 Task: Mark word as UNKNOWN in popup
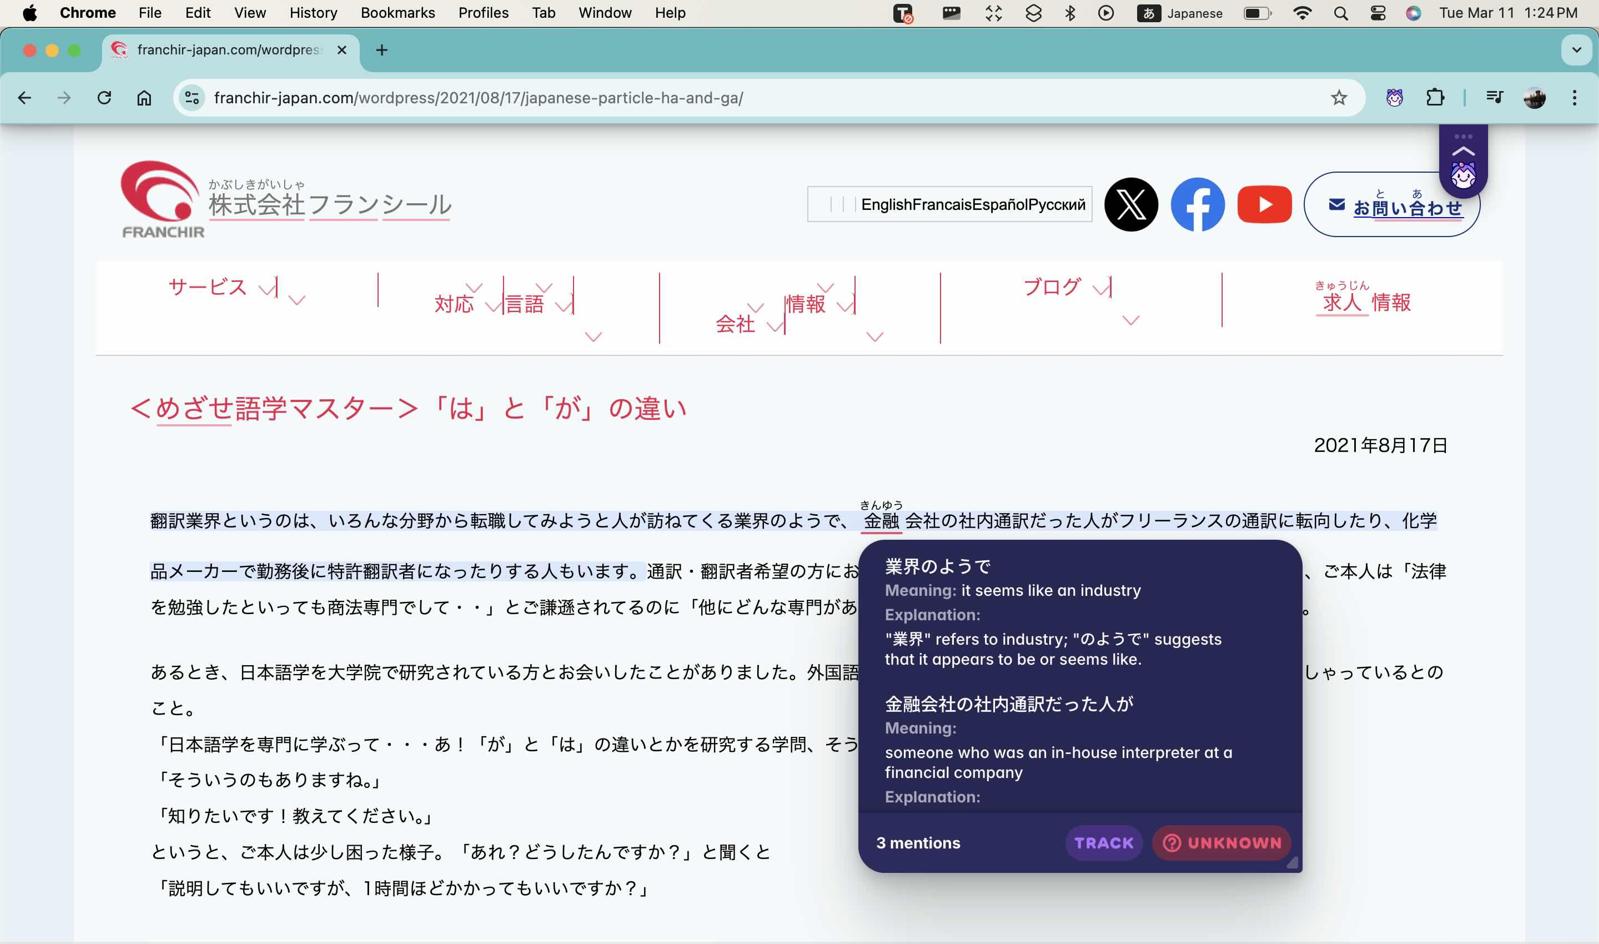(1221, 843)
